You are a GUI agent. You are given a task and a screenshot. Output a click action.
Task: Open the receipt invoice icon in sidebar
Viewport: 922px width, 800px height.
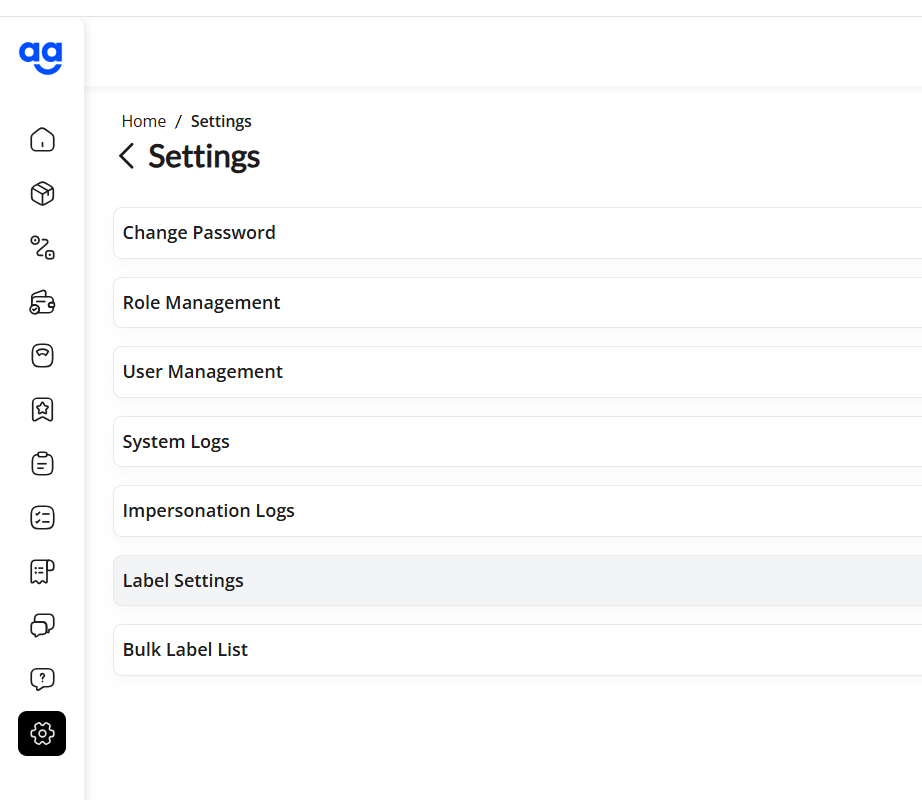pyautogui.click(x=42, y=571)
